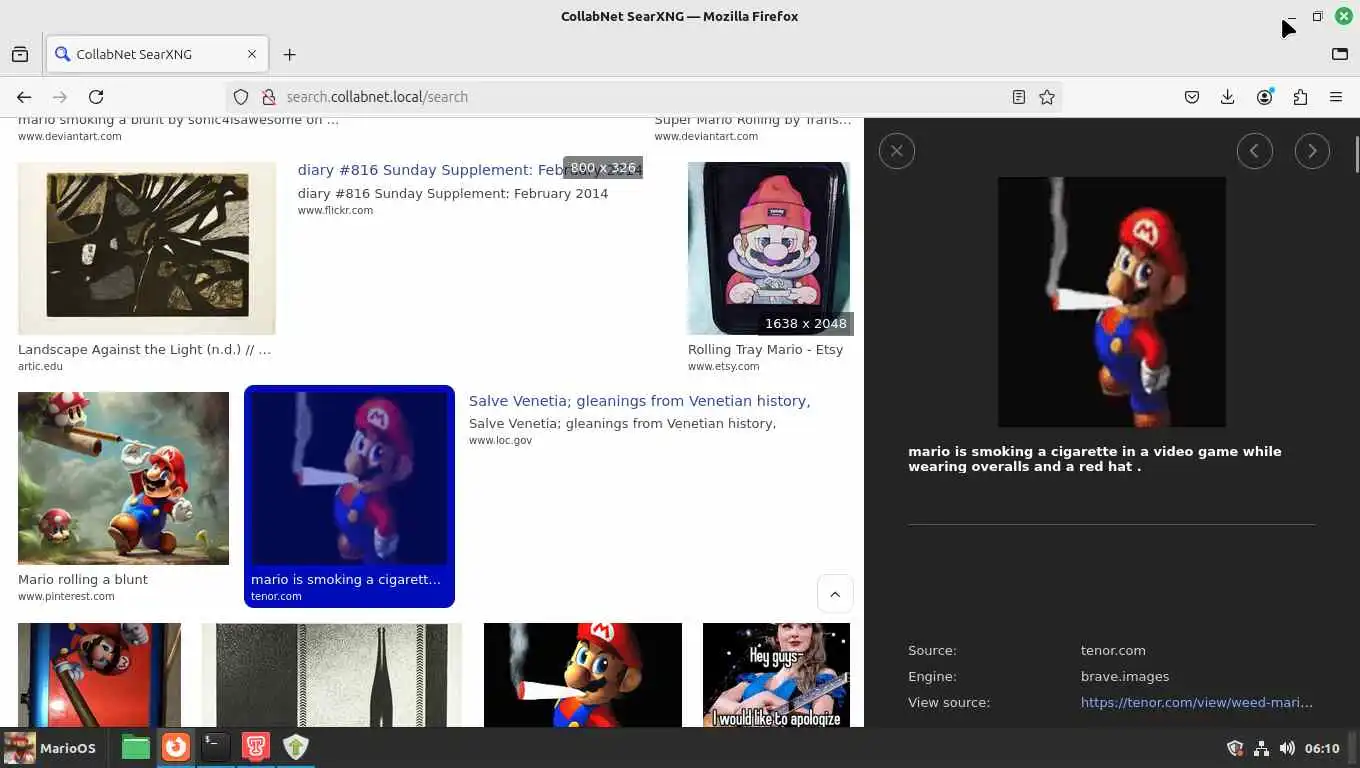Click the large Mario preview image
The image size is (1360, 768).
[x=1111, y=302]
